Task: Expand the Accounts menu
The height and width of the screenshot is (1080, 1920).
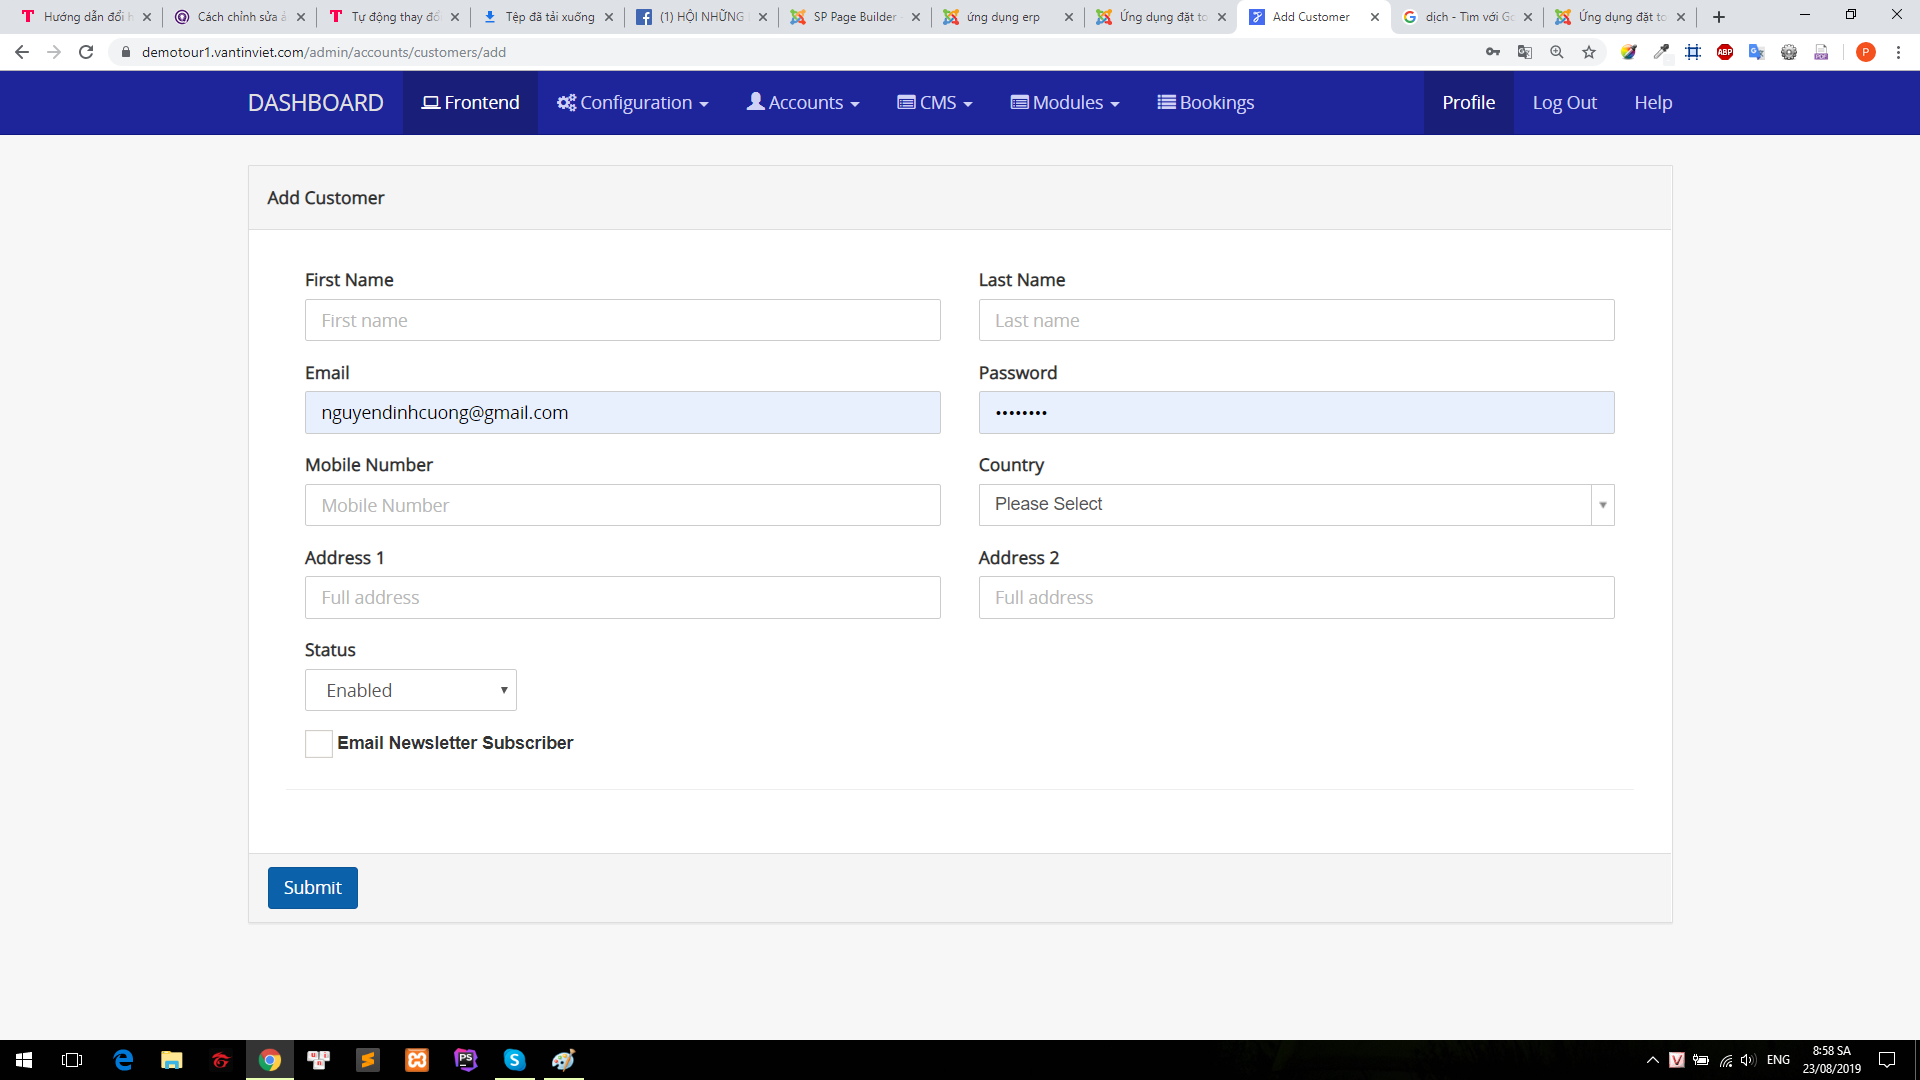Action: [803, 103]
